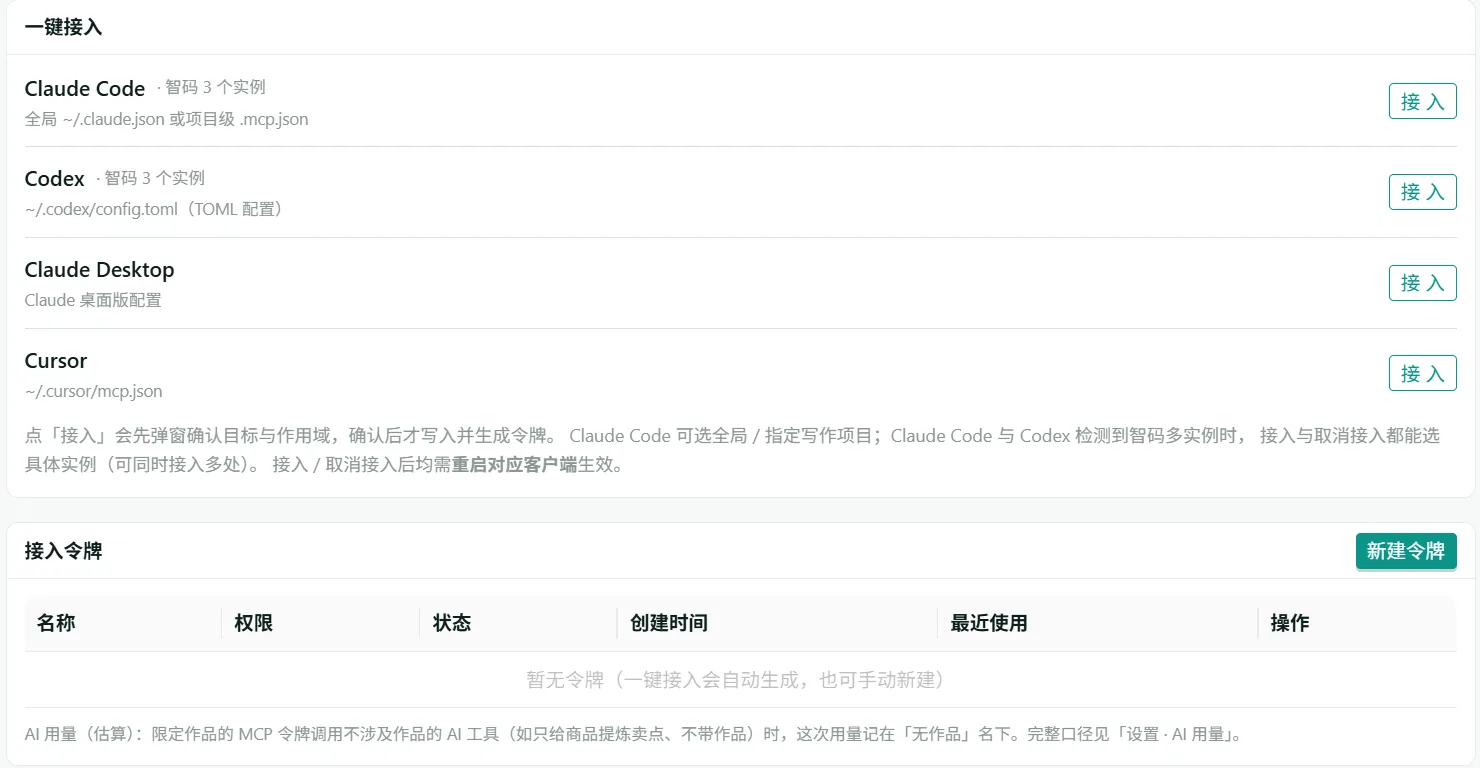1480x768 pixels.
Task: Select the Codex title text
Action: coord(55,179)
